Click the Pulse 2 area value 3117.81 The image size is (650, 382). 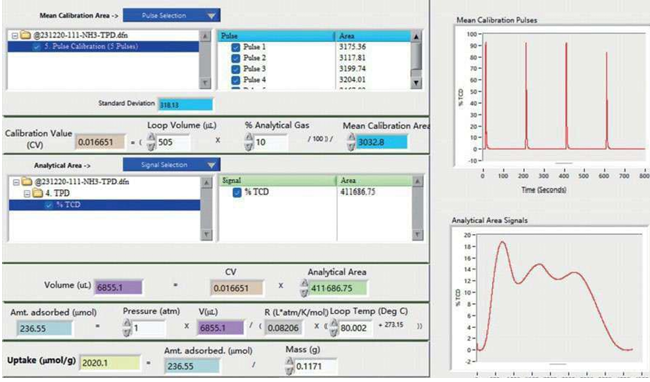pyautogui.click(x=352, y=58)
